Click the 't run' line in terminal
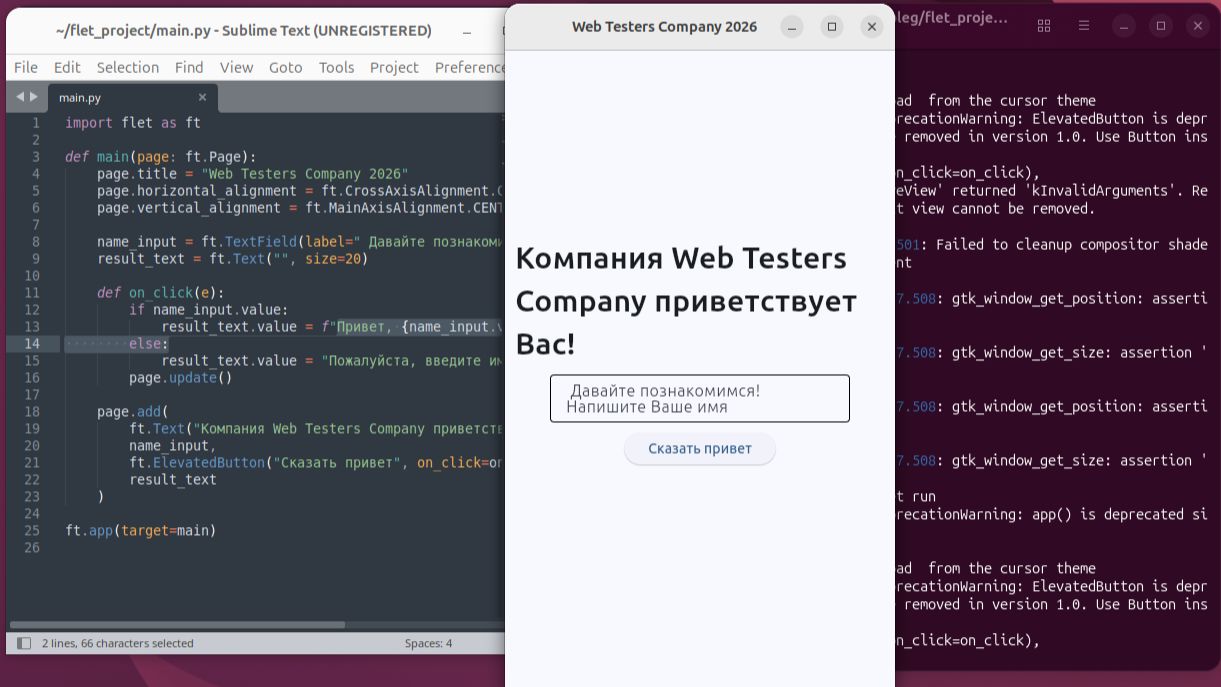1221x687 pixels. [x=916, y=496]
